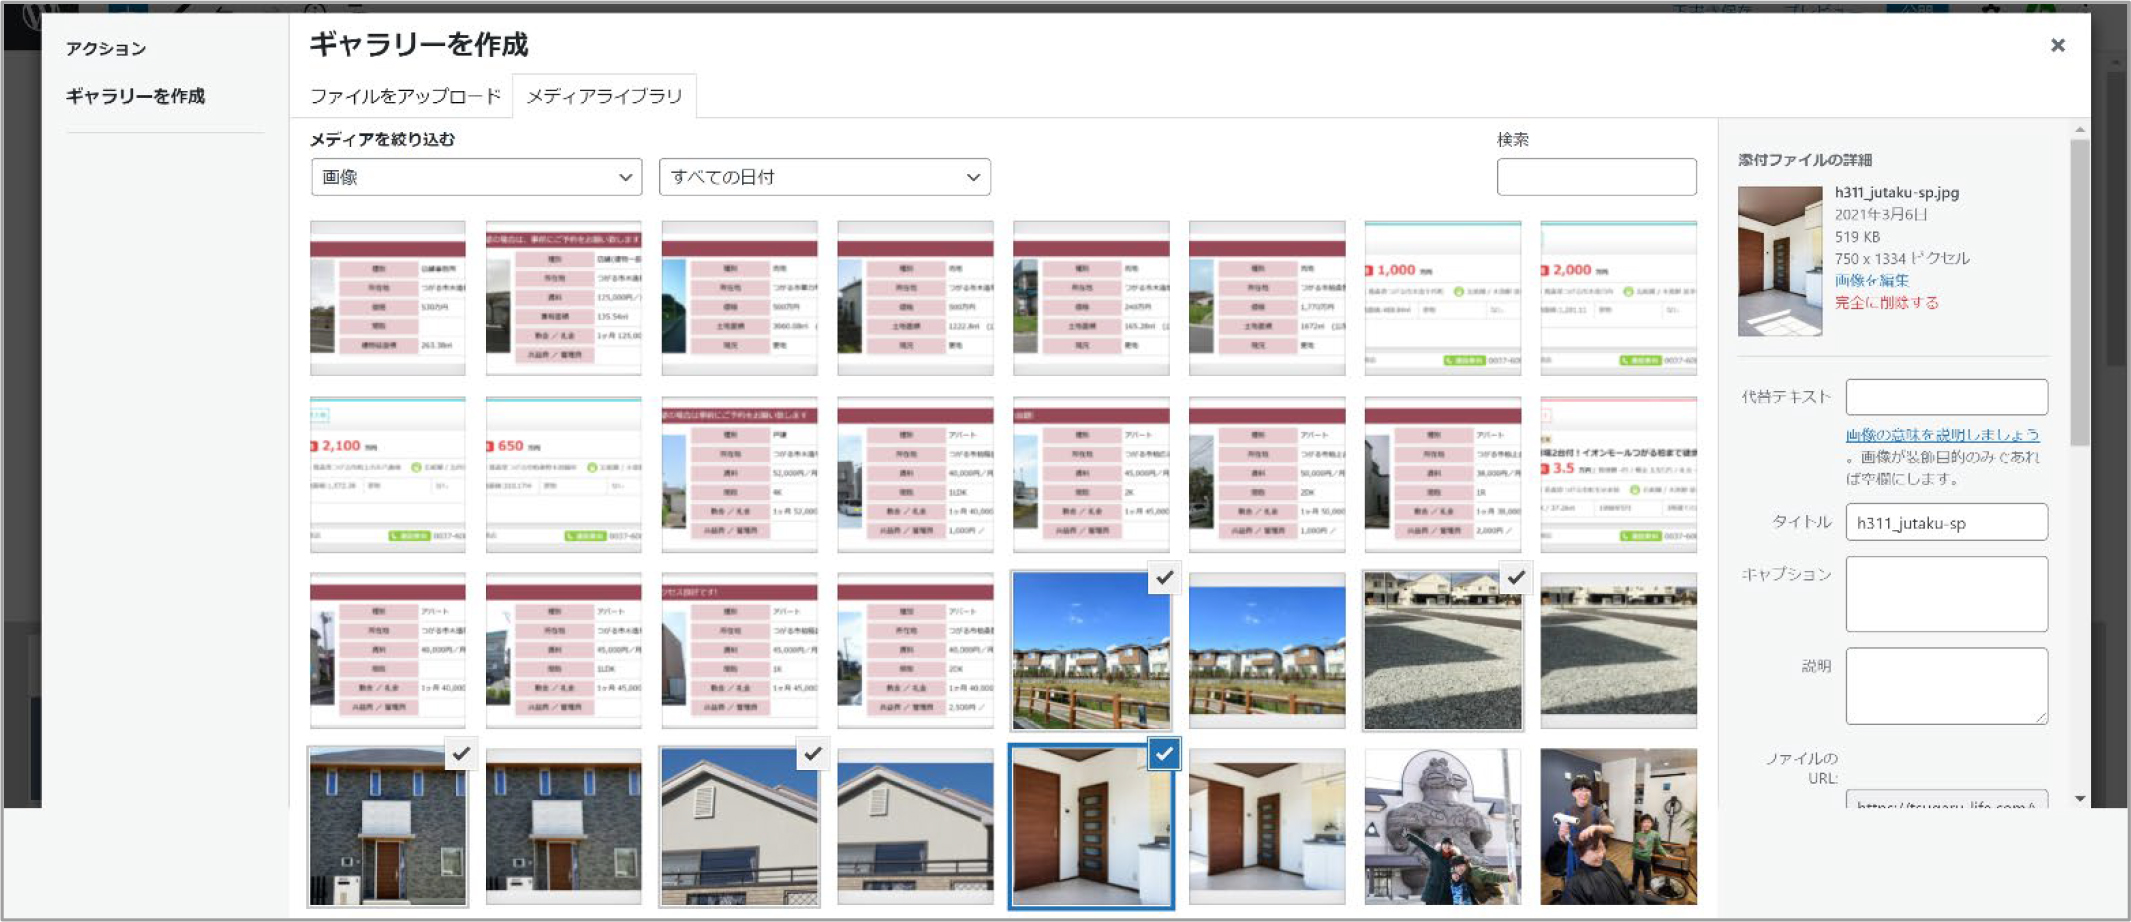Click the 完全に削除する delete link
The image size is (2131, 922).
point(1886,303)
